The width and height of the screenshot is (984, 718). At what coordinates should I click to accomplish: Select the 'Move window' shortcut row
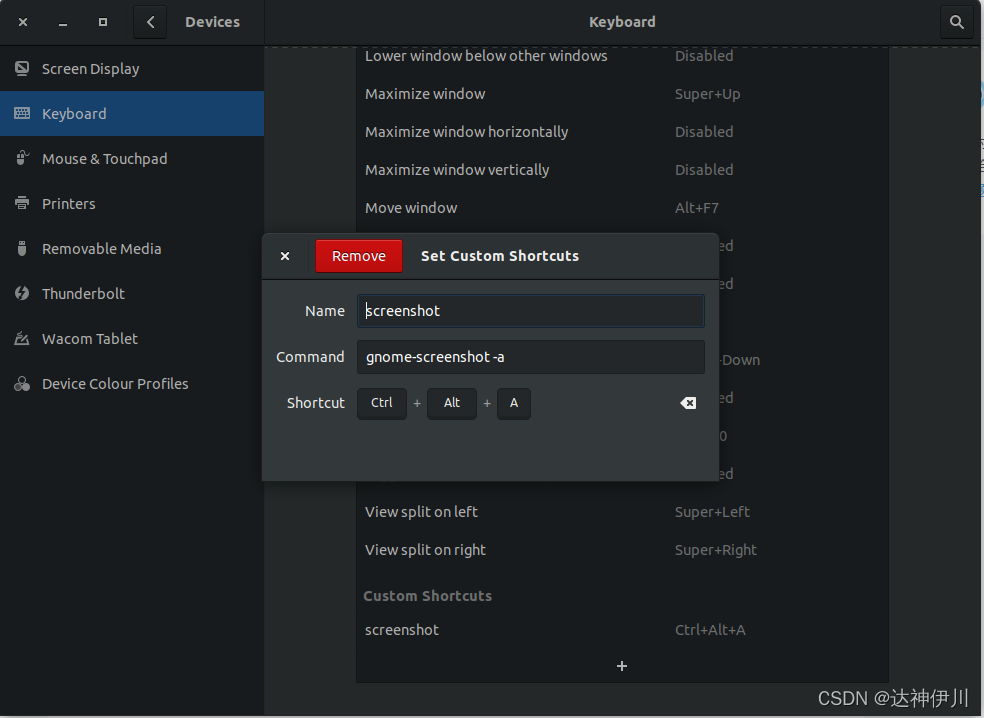click(622, 208)
